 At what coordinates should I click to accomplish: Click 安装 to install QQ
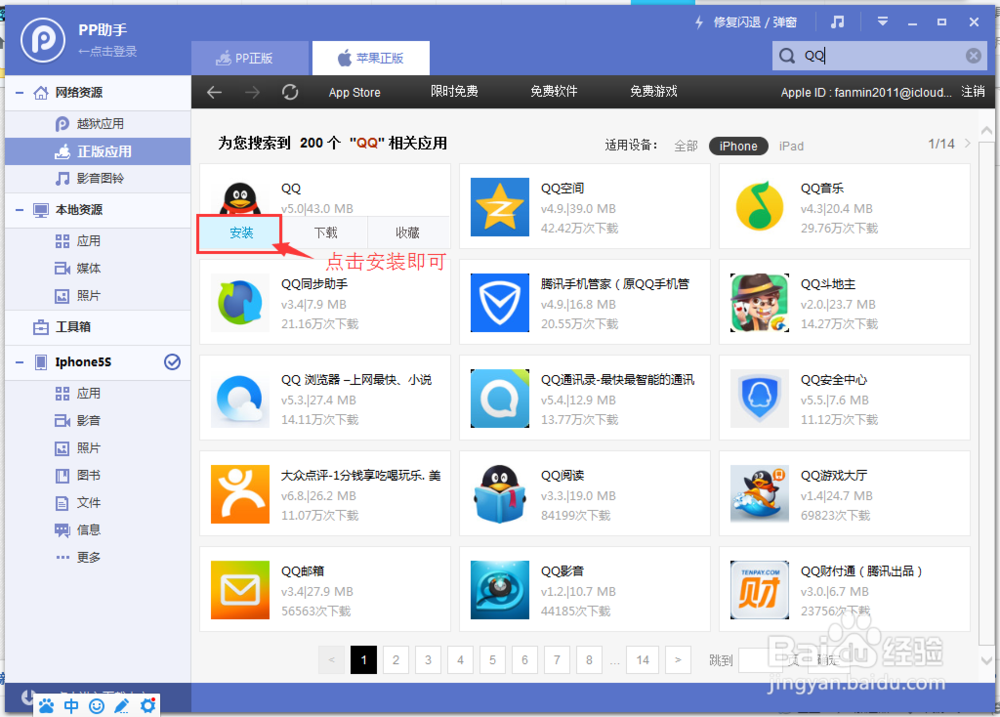tap(241, 233)
